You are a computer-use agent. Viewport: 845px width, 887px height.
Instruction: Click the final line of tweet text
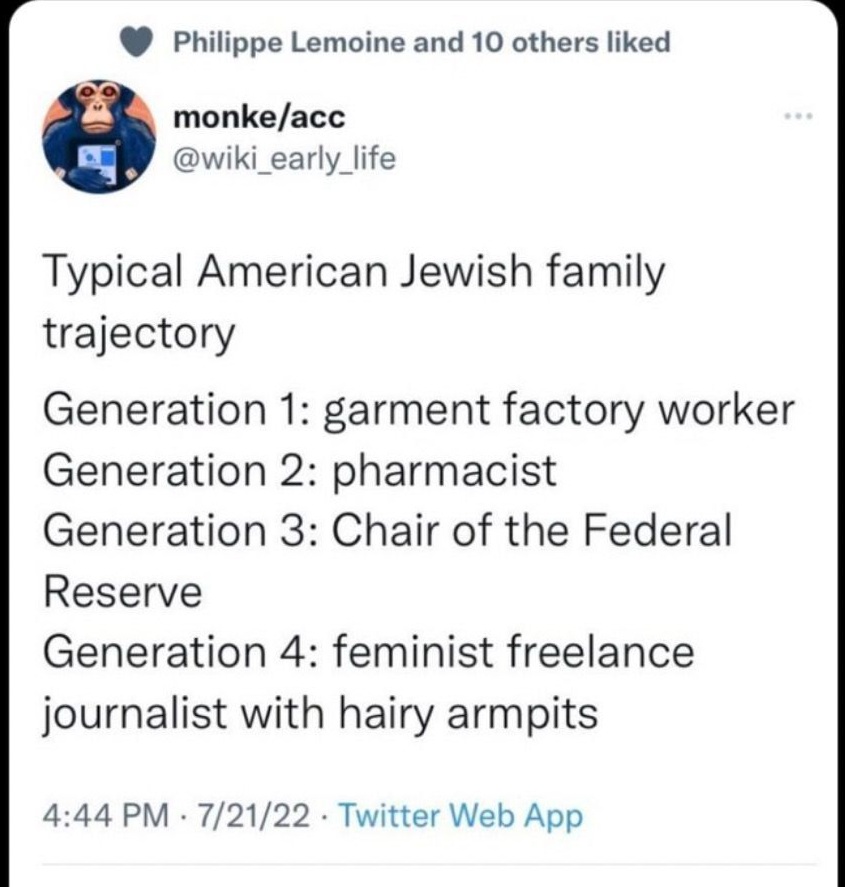click(x=319, y=713)
